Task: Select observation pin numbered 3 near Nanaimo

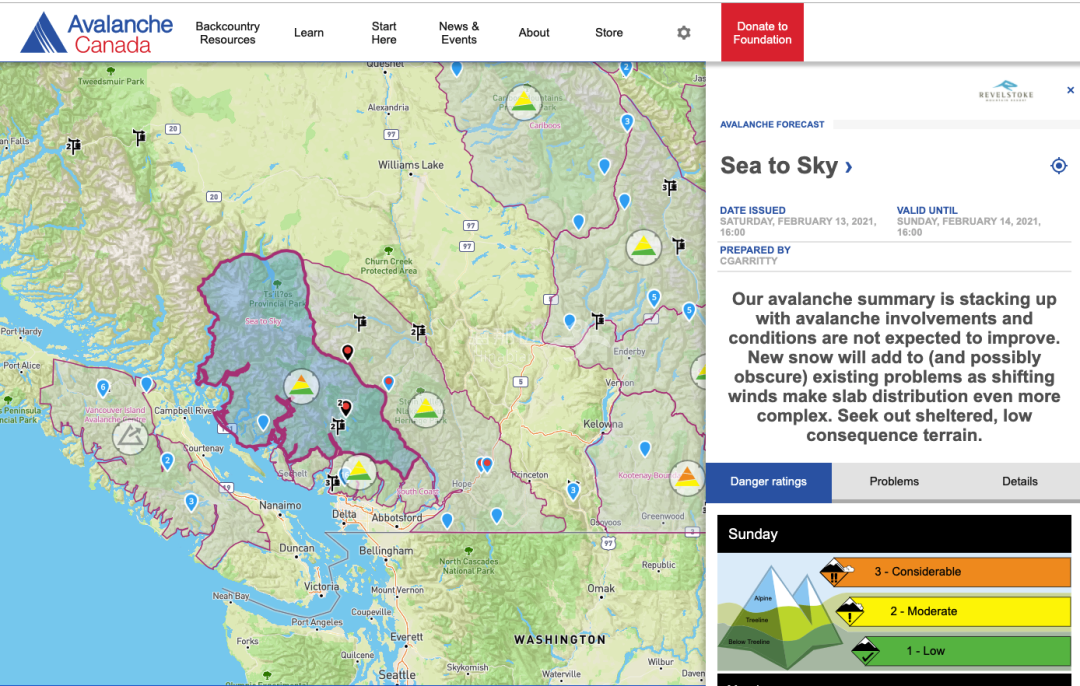Action: pyautogui.click(x=191, y=502)
